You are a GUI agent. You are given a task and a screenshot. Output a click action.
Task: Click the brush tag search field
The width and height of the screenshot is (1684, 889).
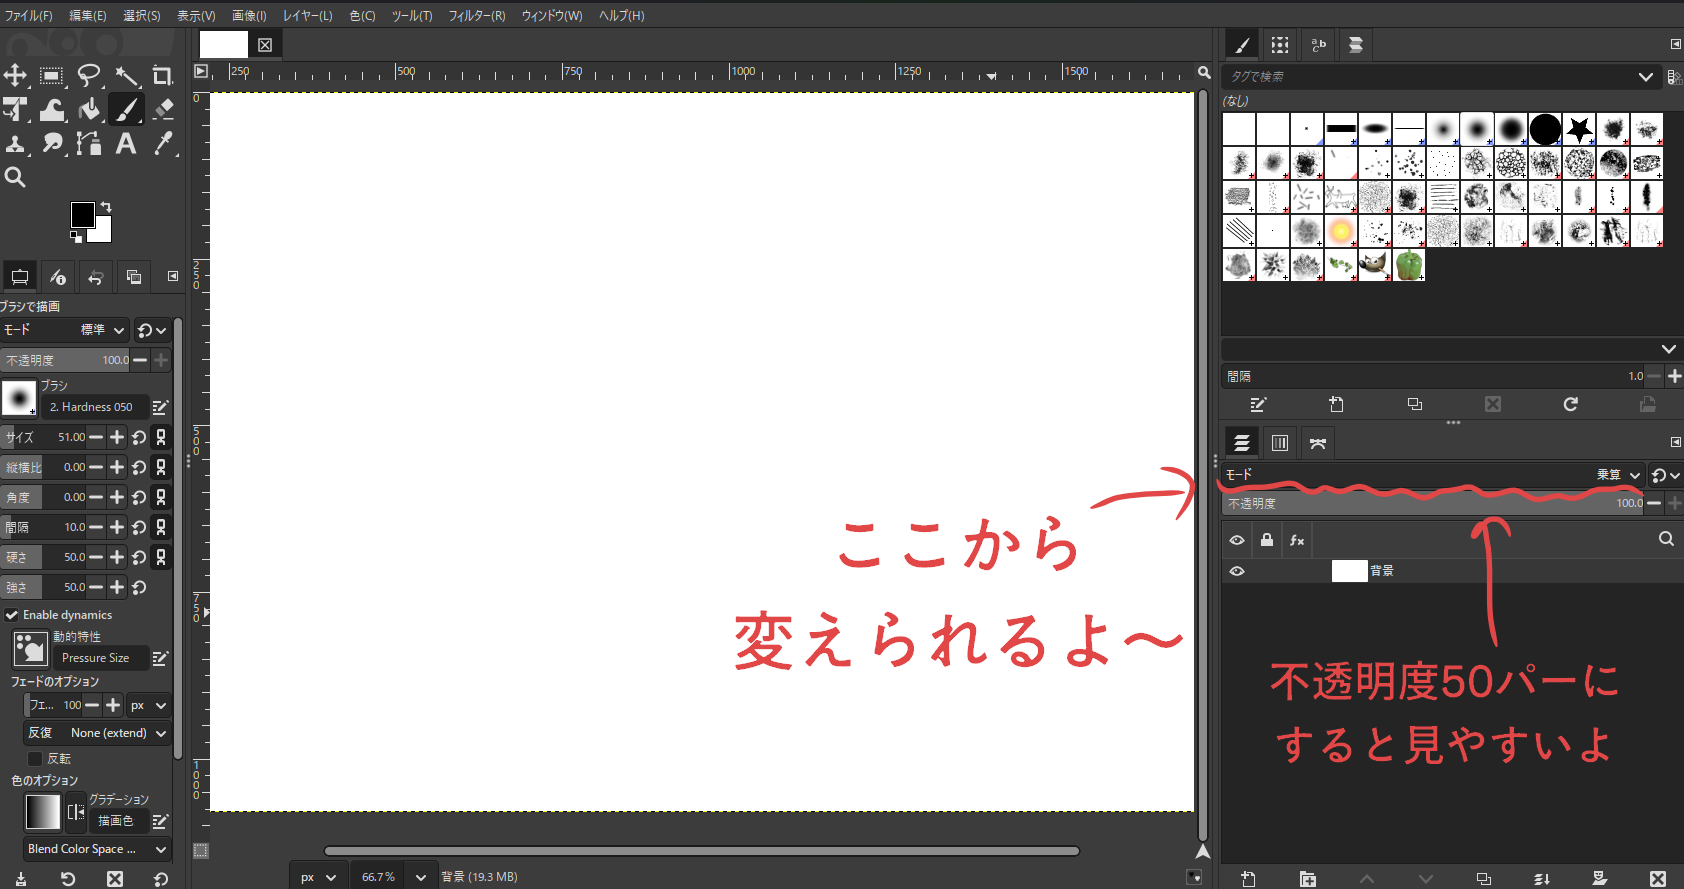[x=1430, y=77]
